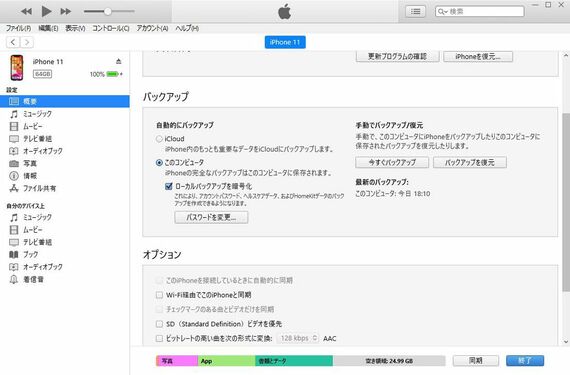Click the 書類とデータ storage segment
570x375 pixels.
[294, 361]
